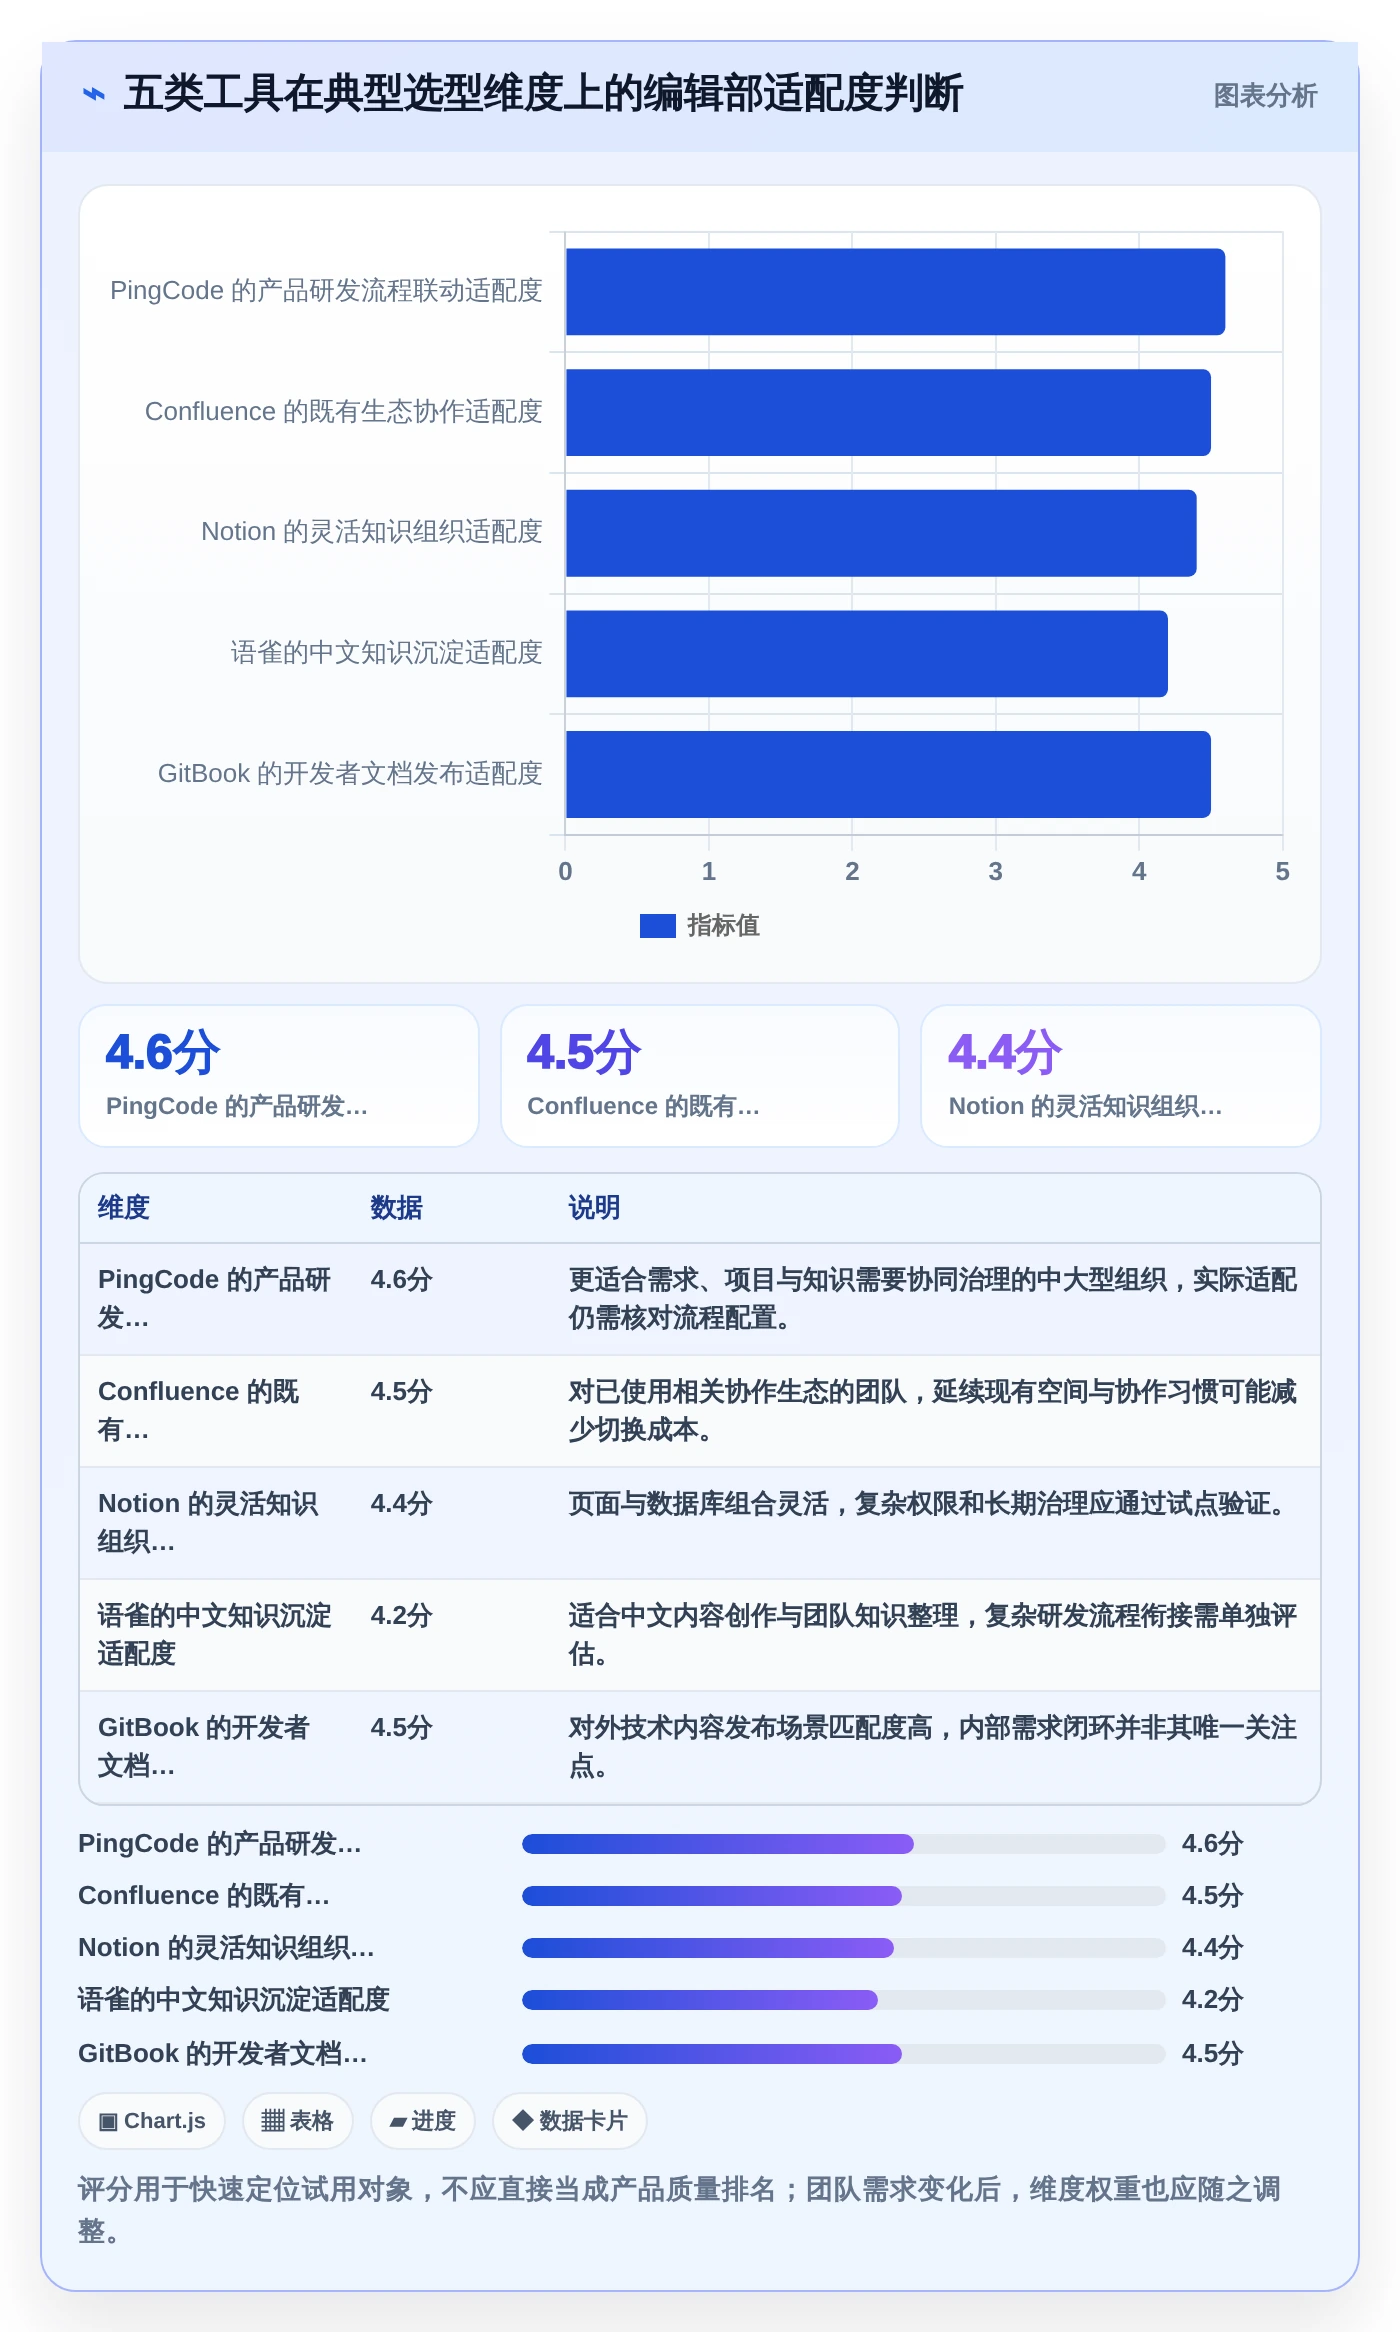The image size is (1400, 2332).
Task: Open the 4.4分 Notion data card
Action: pos(1121,1076)
